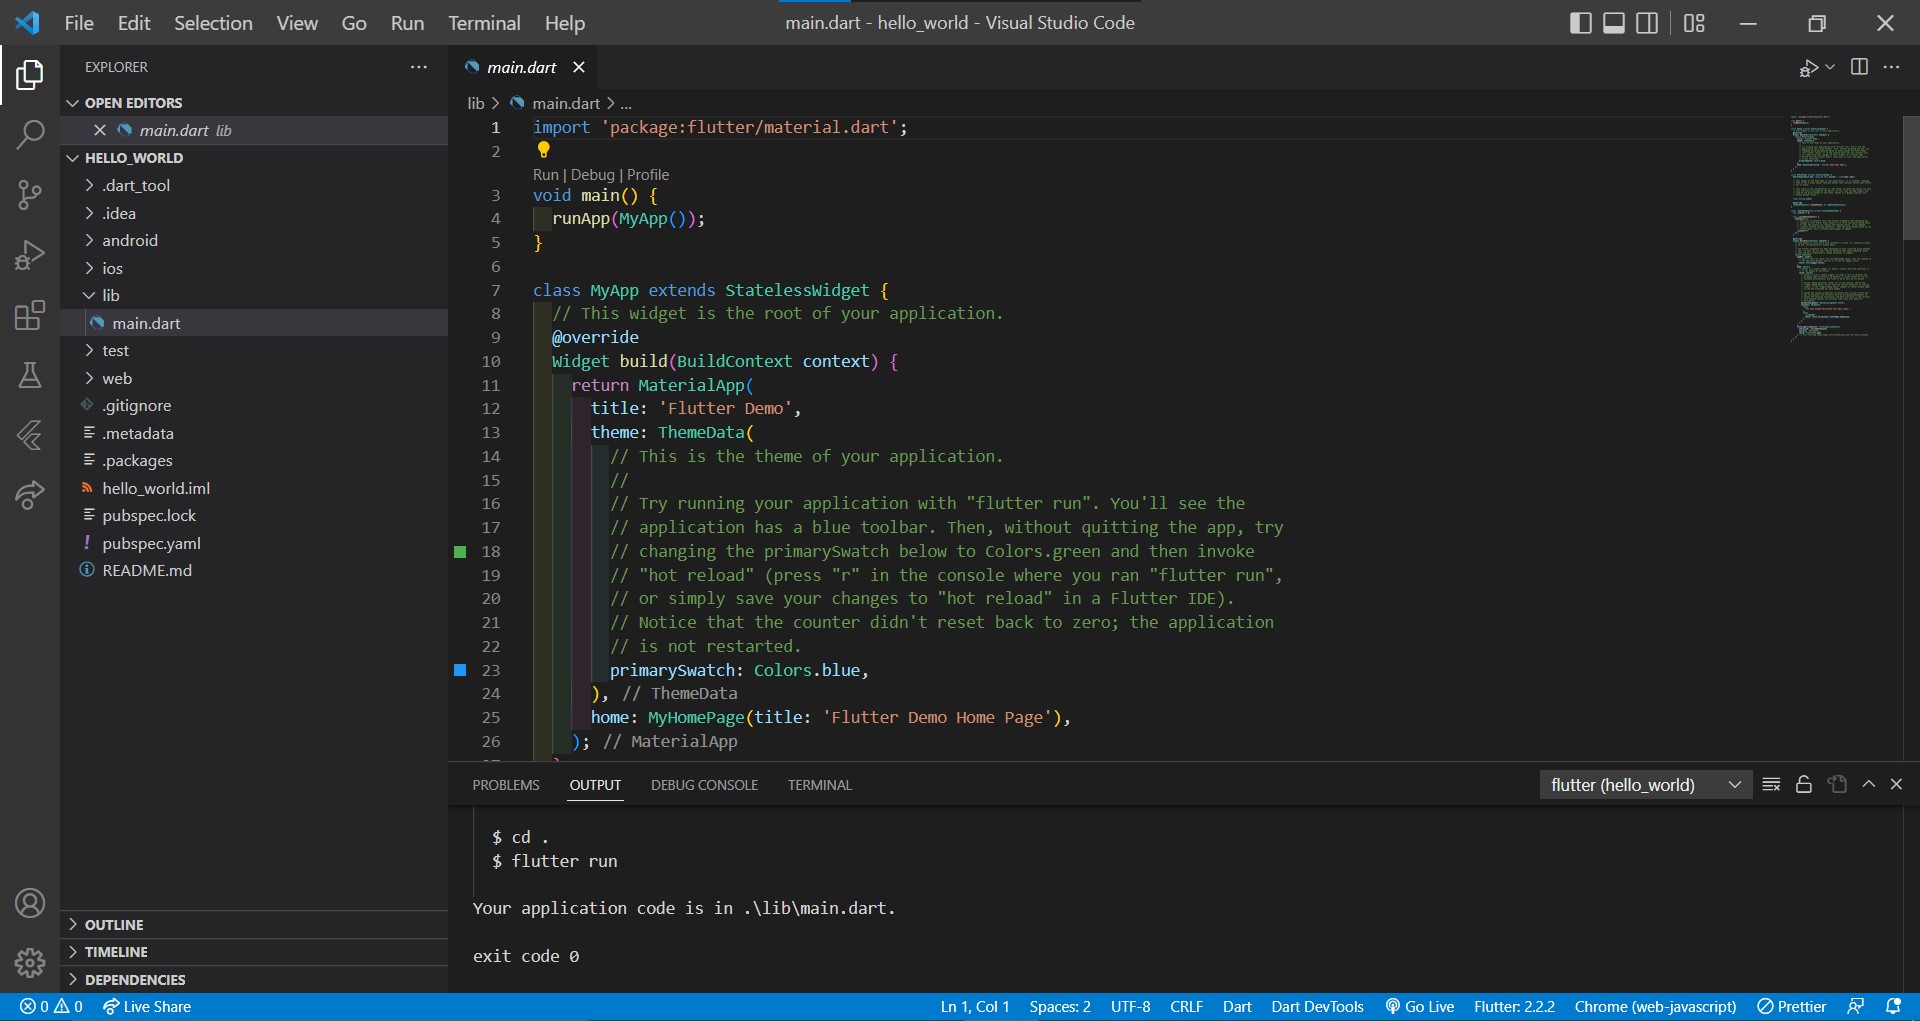Close the bottom panel
Viewport: 1920px width, 1021px height.
1896,785
